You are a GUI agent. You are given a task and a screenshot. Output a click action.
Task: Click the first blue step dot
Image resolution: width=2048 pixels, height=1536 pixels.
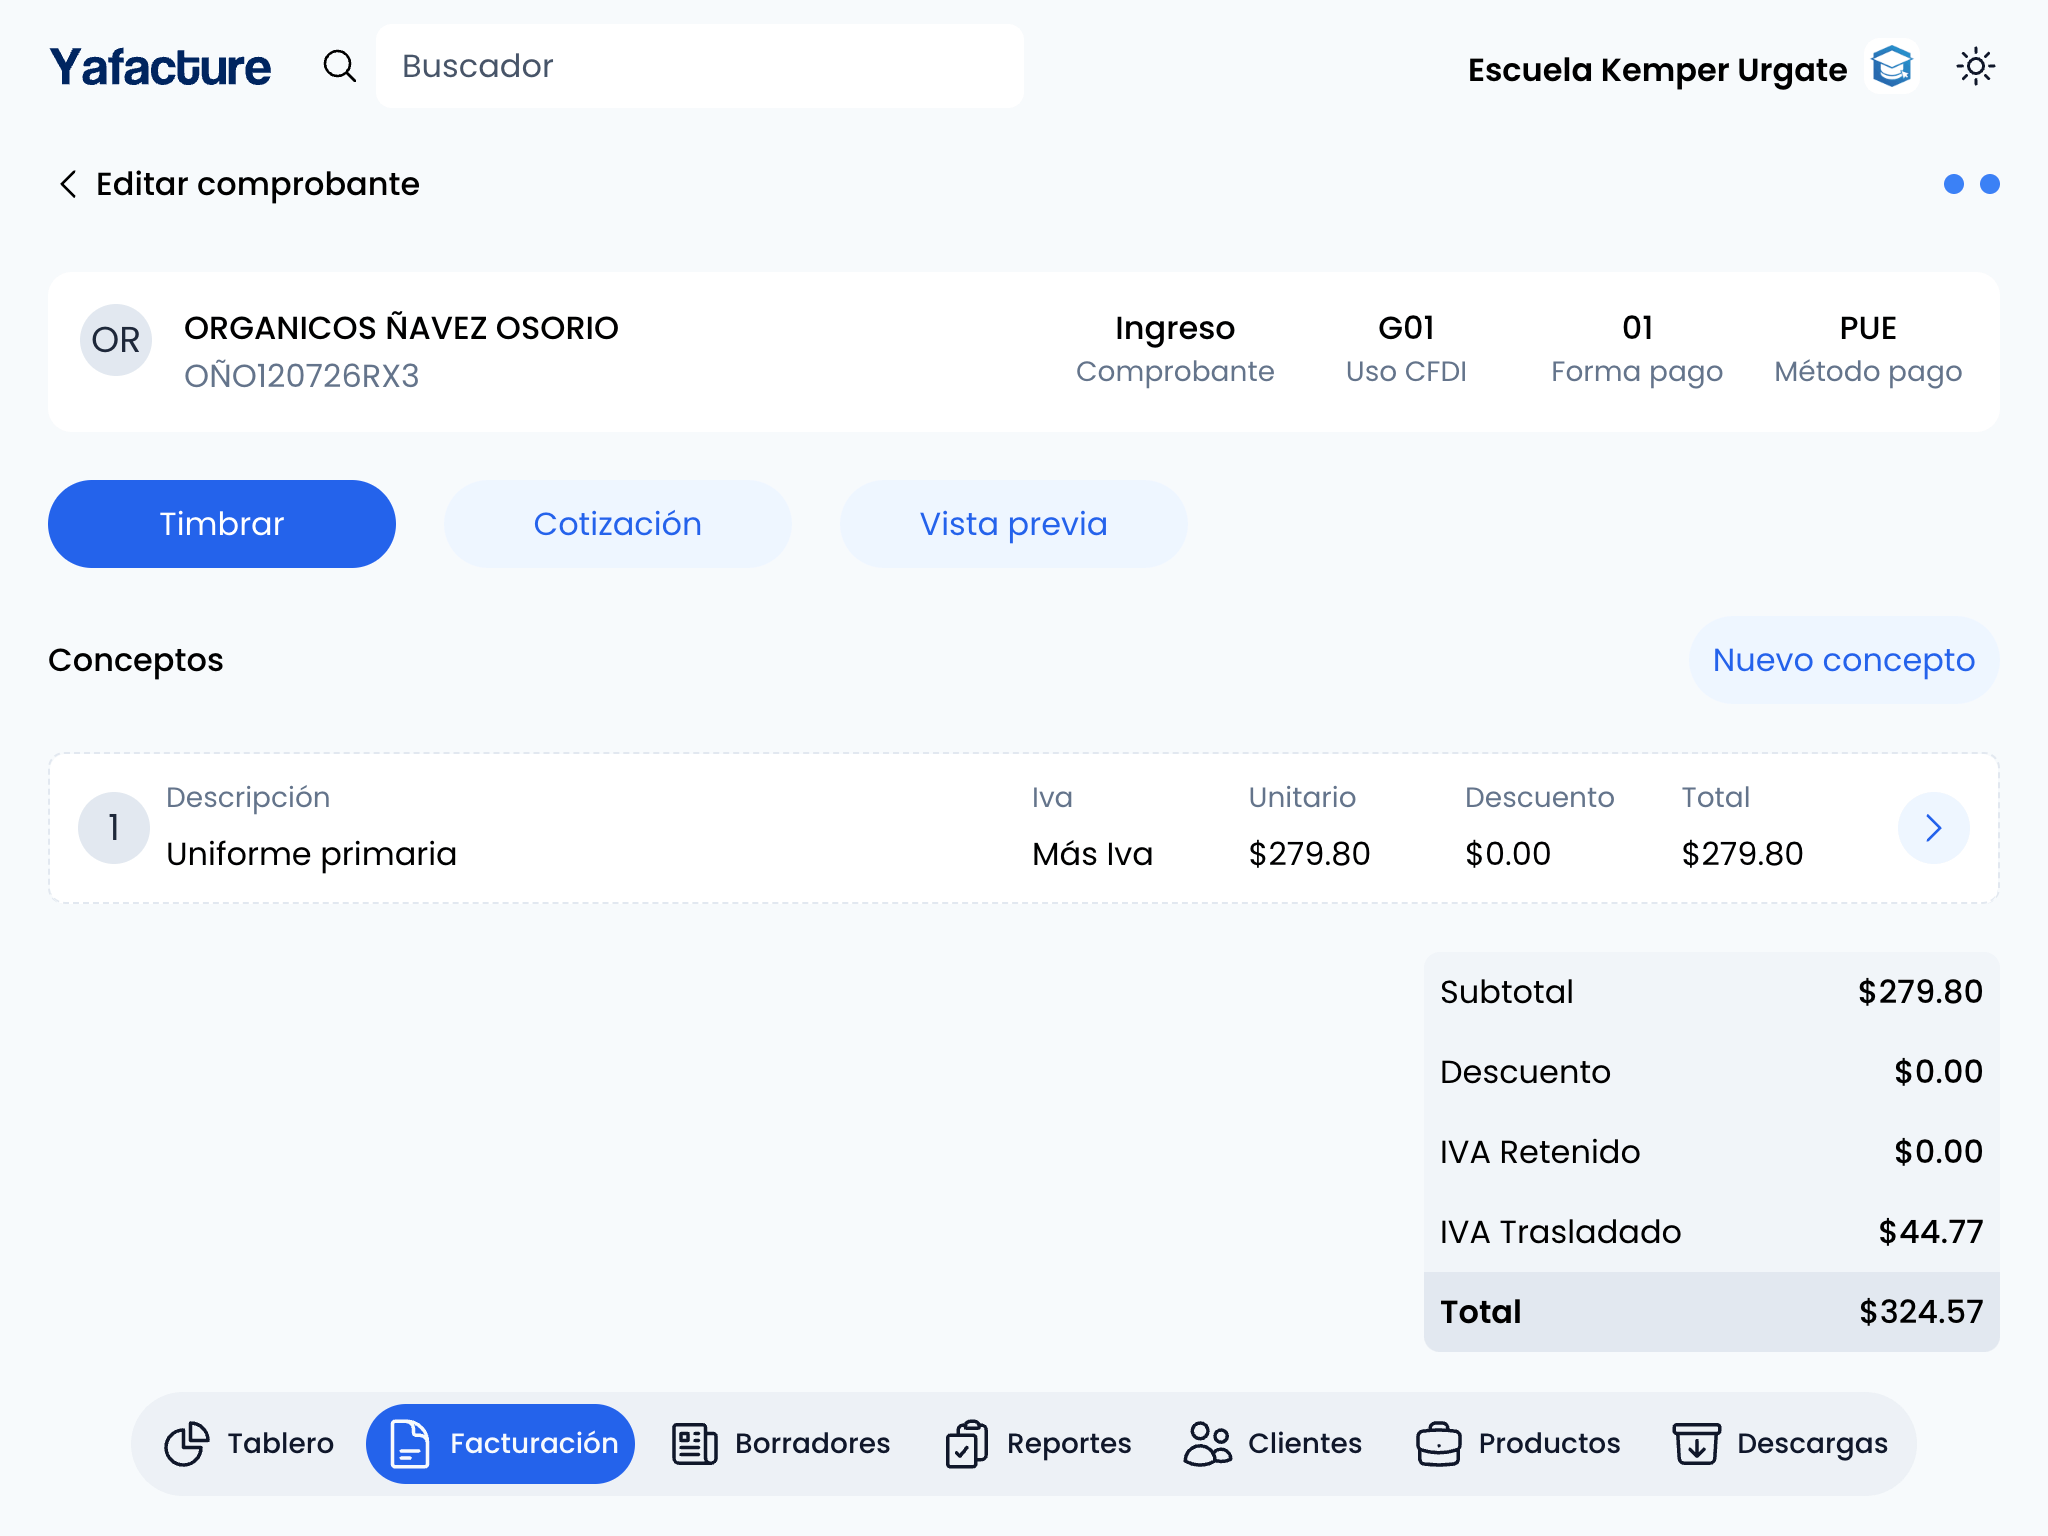1953,184
